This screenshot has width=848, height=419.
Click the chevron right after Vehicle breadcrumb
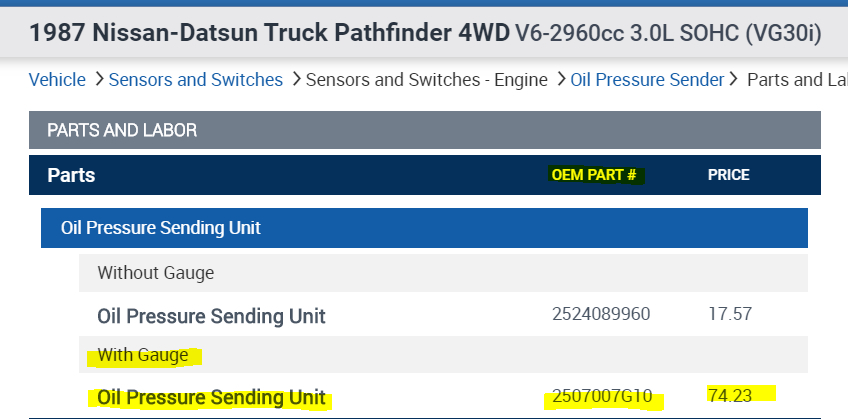[x=98, y=79]
